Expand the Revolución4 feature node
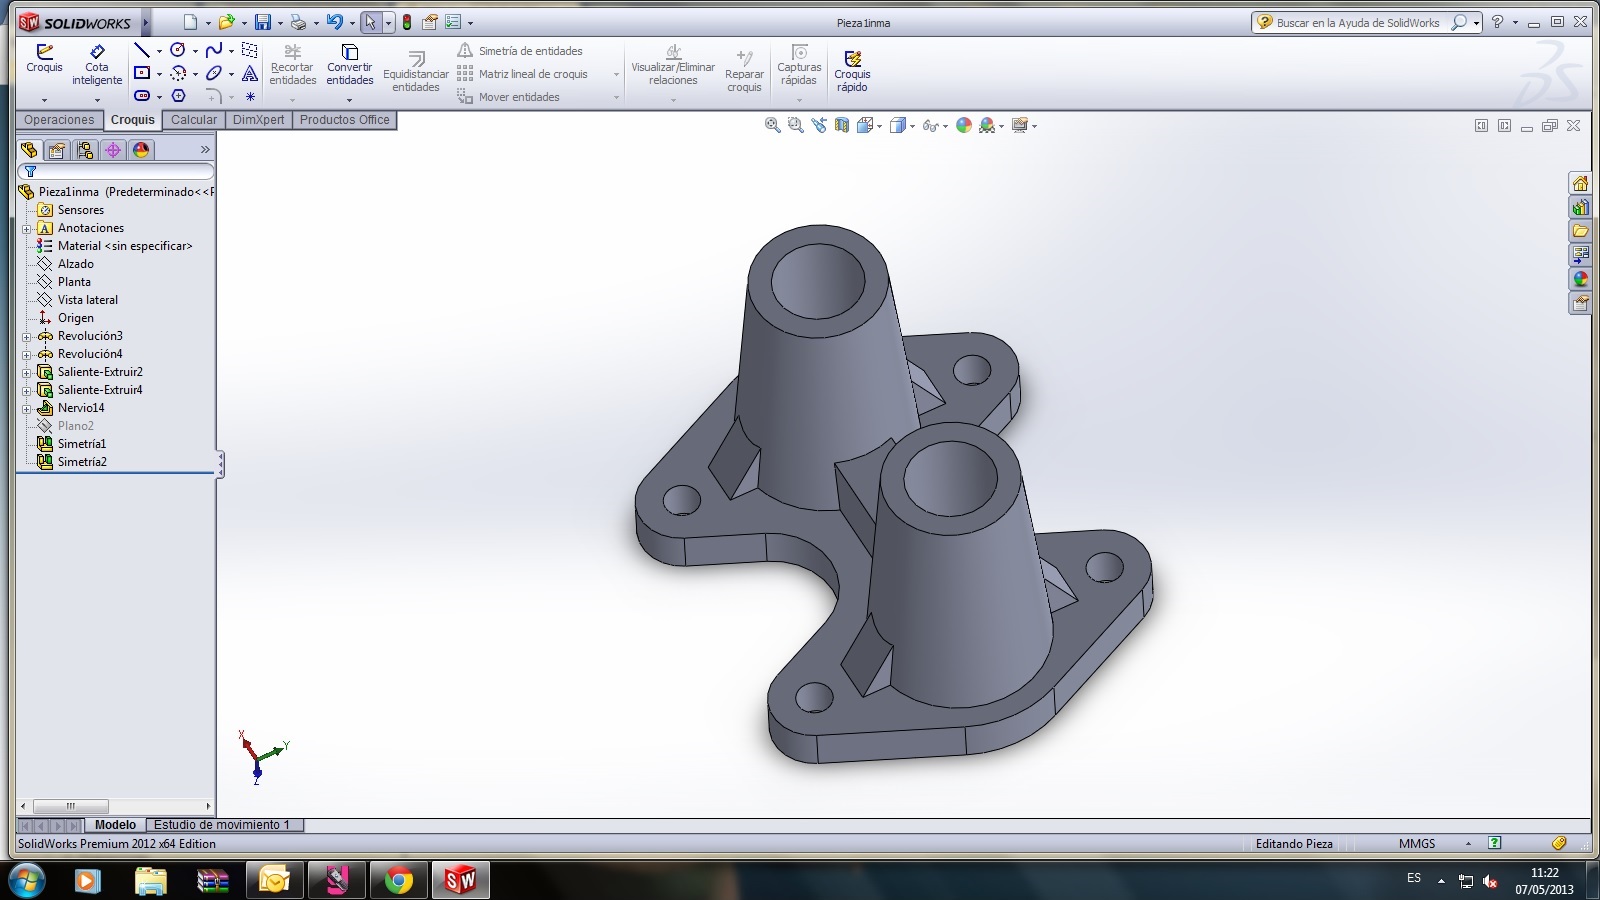Viewport: 1600px width, 900px height. tap(26, 354)
